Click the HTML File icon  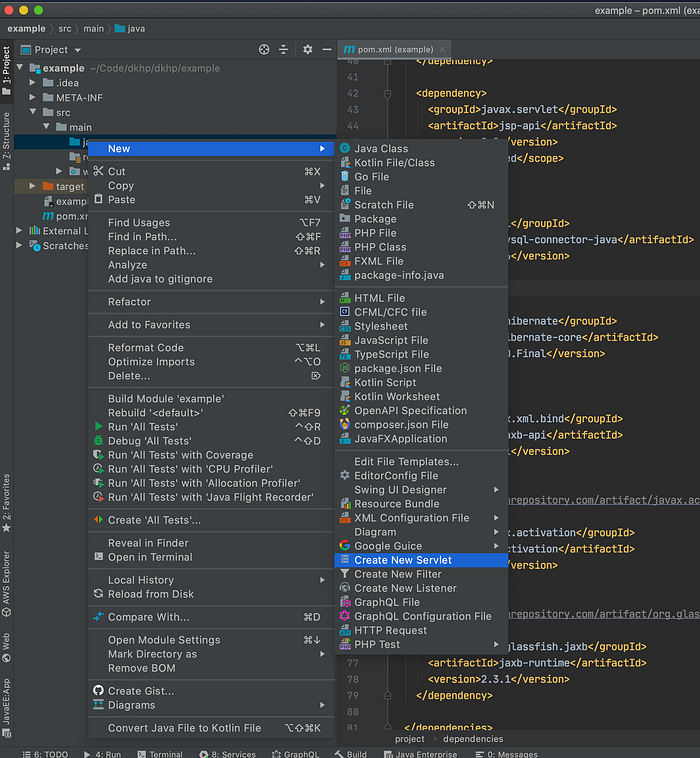click(x=345, y=298)
